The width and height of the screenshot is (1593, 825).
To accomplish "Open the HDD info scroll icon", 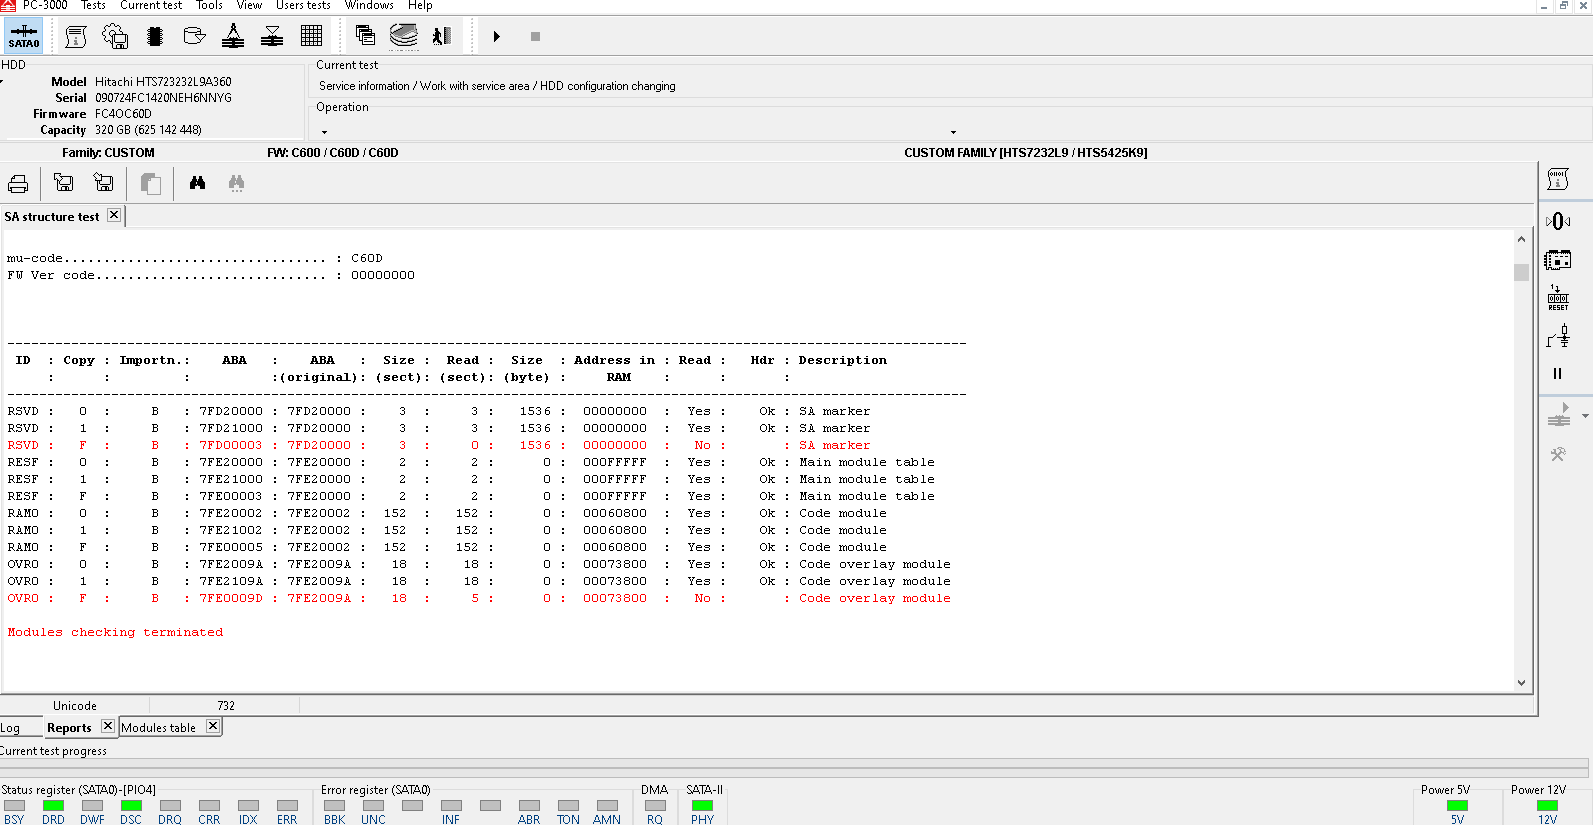I will point(76,37).
